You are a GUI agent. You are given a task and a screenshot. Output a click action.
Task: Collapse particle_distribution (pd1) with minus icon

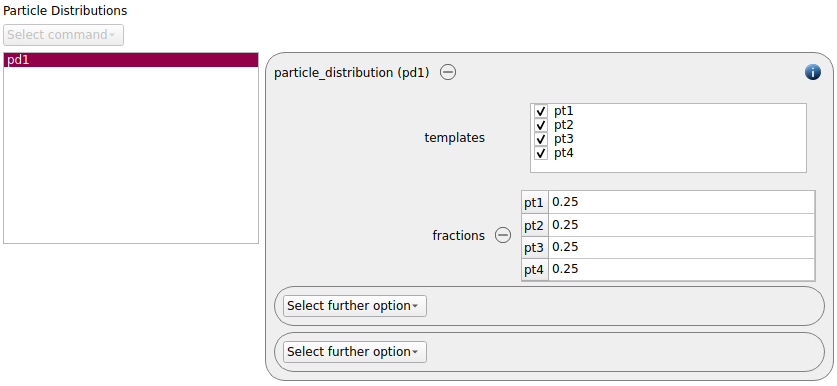click(448, 72)
